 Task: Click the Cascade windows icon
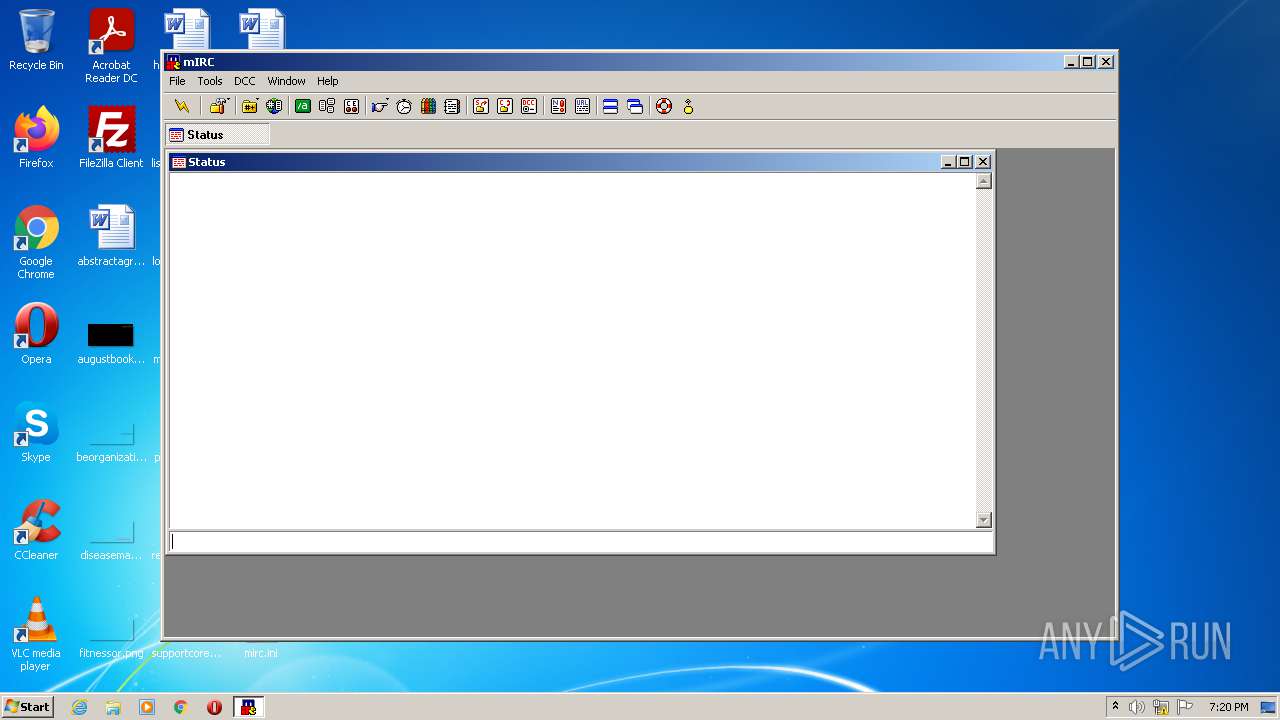click(635, 106)
